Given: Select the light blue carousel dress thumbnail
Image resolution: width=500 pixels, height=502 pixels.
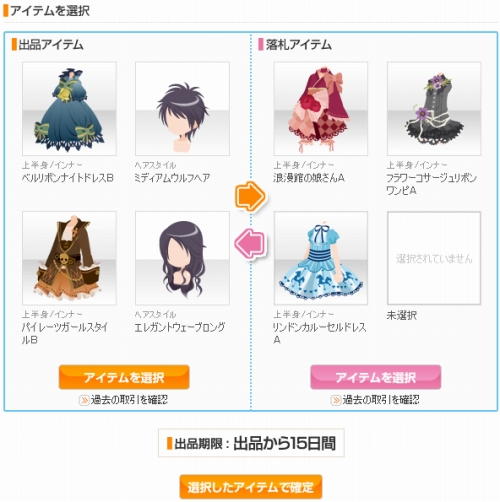Looking at the screenshot, I should click(x=321, y=258).
